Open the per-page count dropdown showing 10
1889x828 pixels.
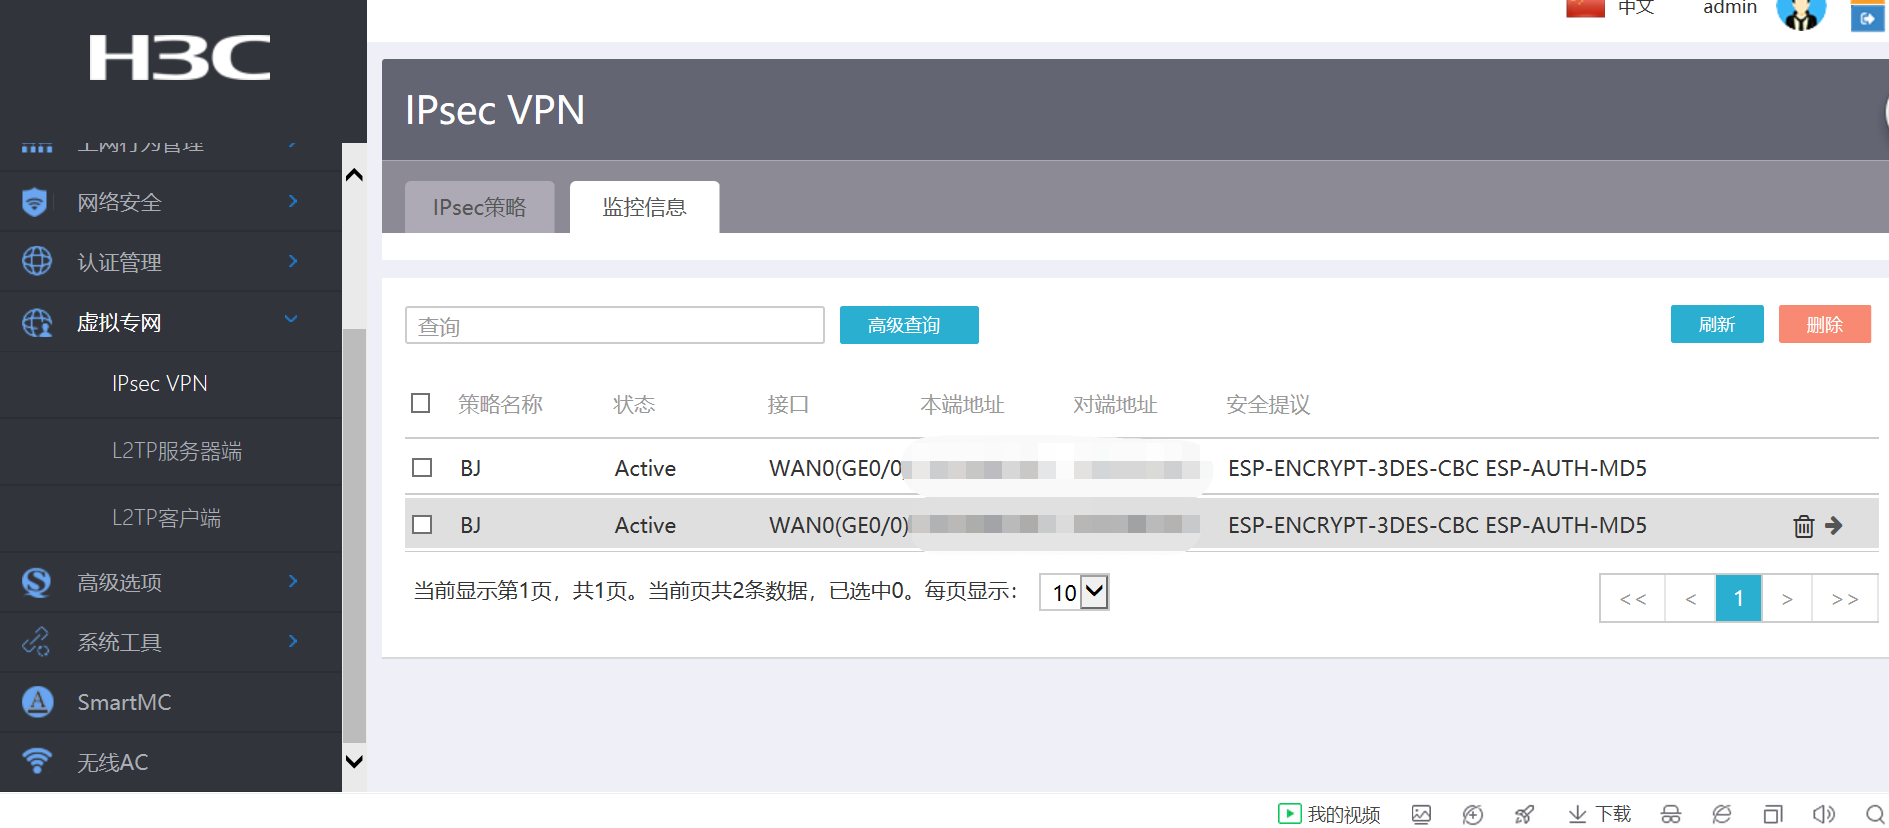(1074, 592)
